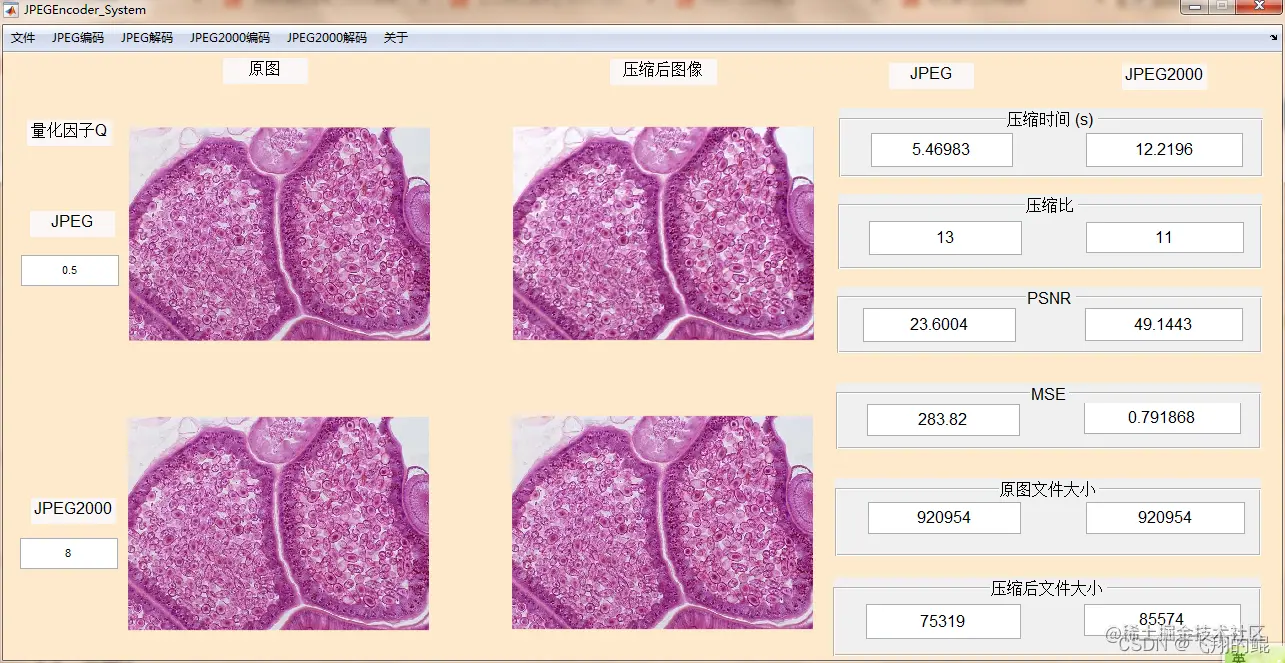Viewport: 1285px width, 663px height.
Task: Click the JPEG2000 compression time field 12.2196
Action: [x=1164, y=150]
